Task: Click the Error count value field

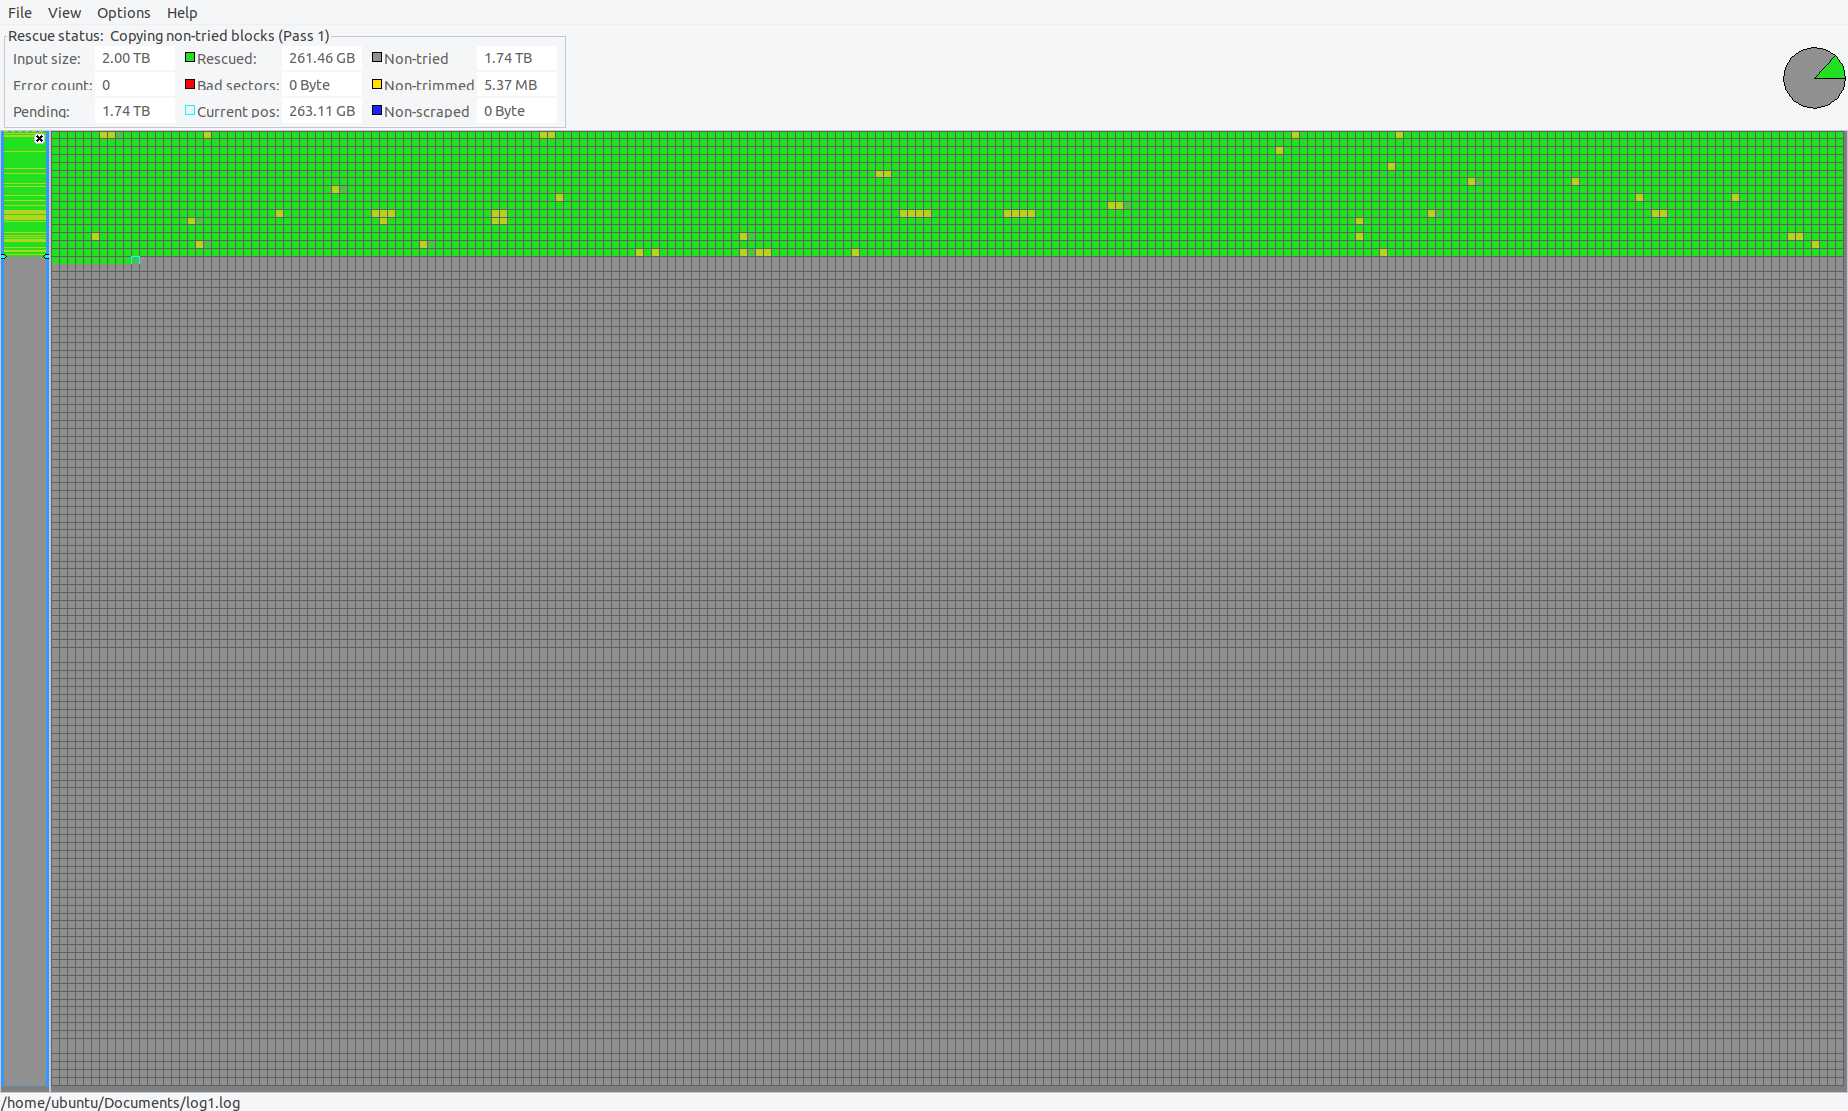Action: coord(134,84)
